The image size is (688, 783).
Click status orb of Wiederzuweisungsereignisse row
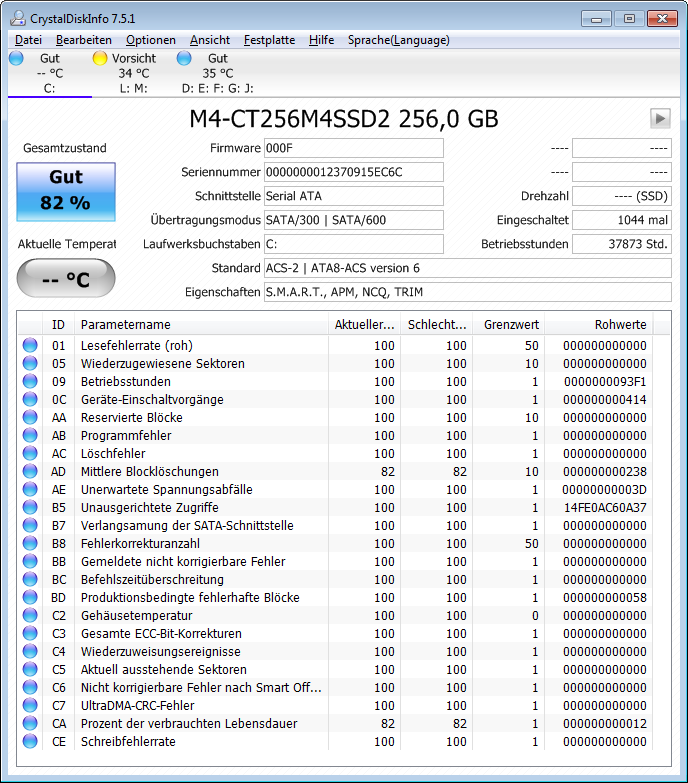coord(30,651)
